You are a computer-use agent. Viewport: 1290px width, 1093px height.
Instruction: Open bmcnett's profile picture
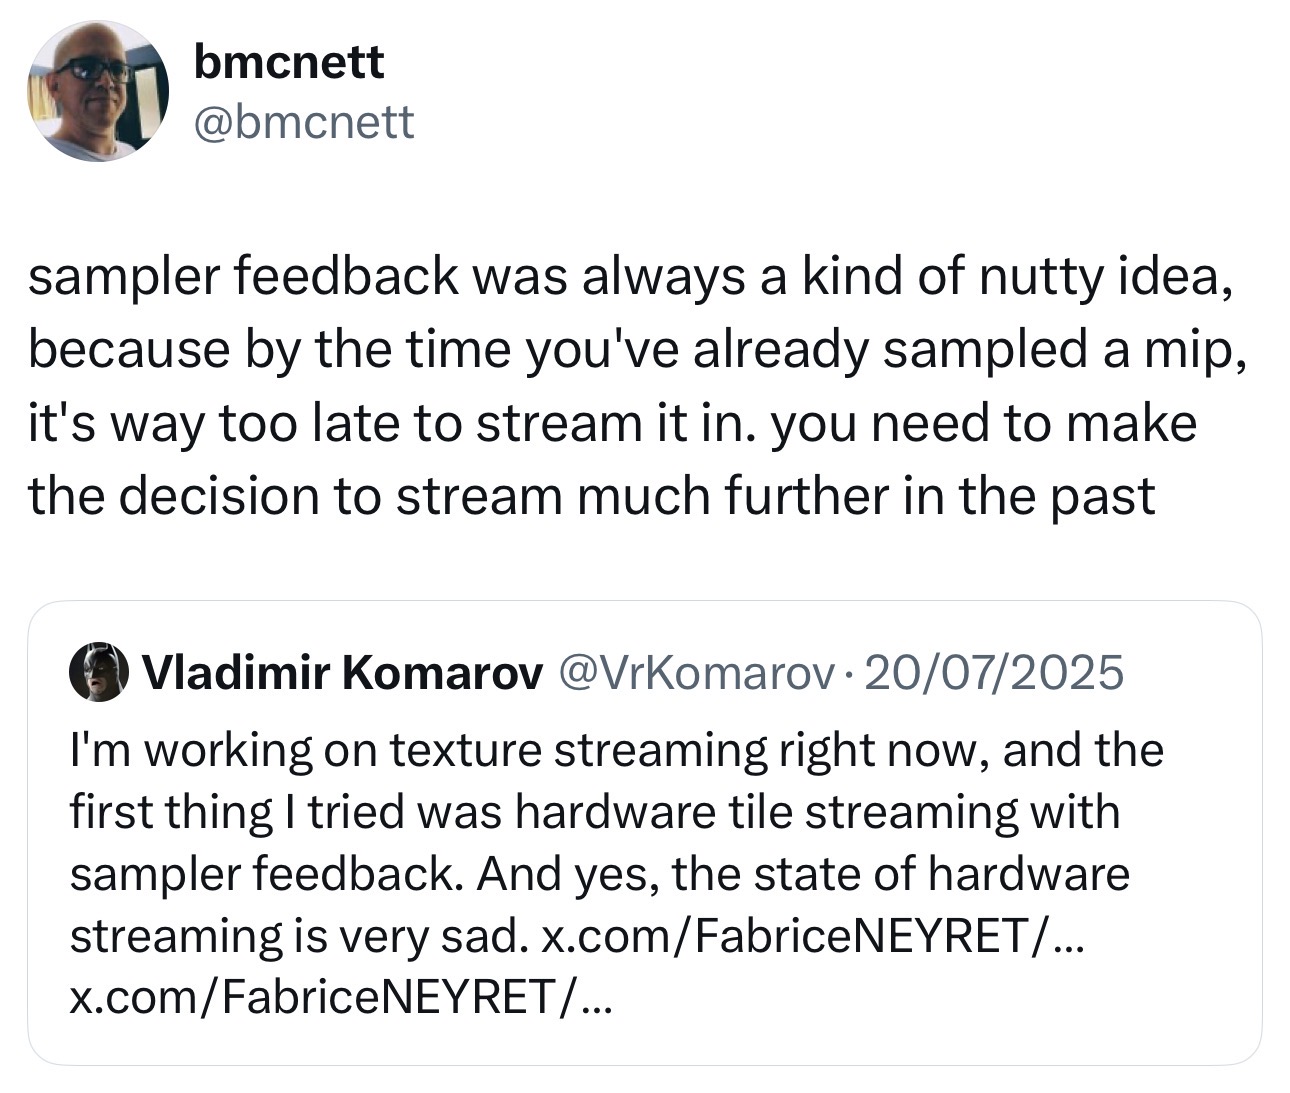[97, 91]
